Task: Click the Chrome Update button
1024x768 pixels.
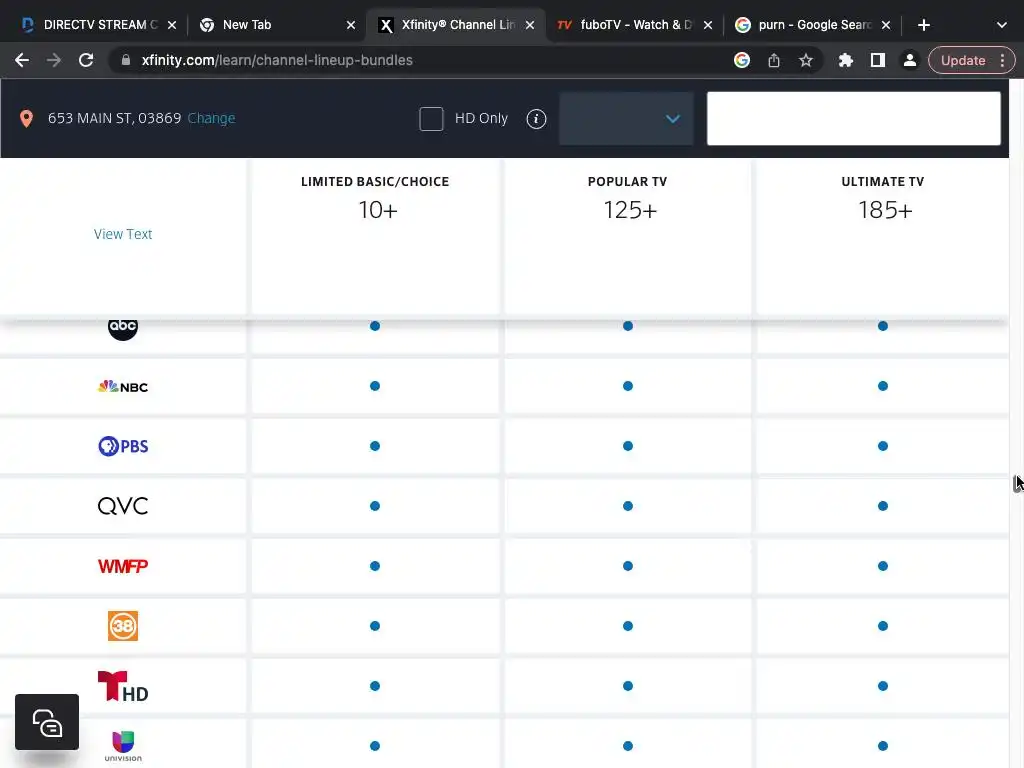Action: (963, 60)
